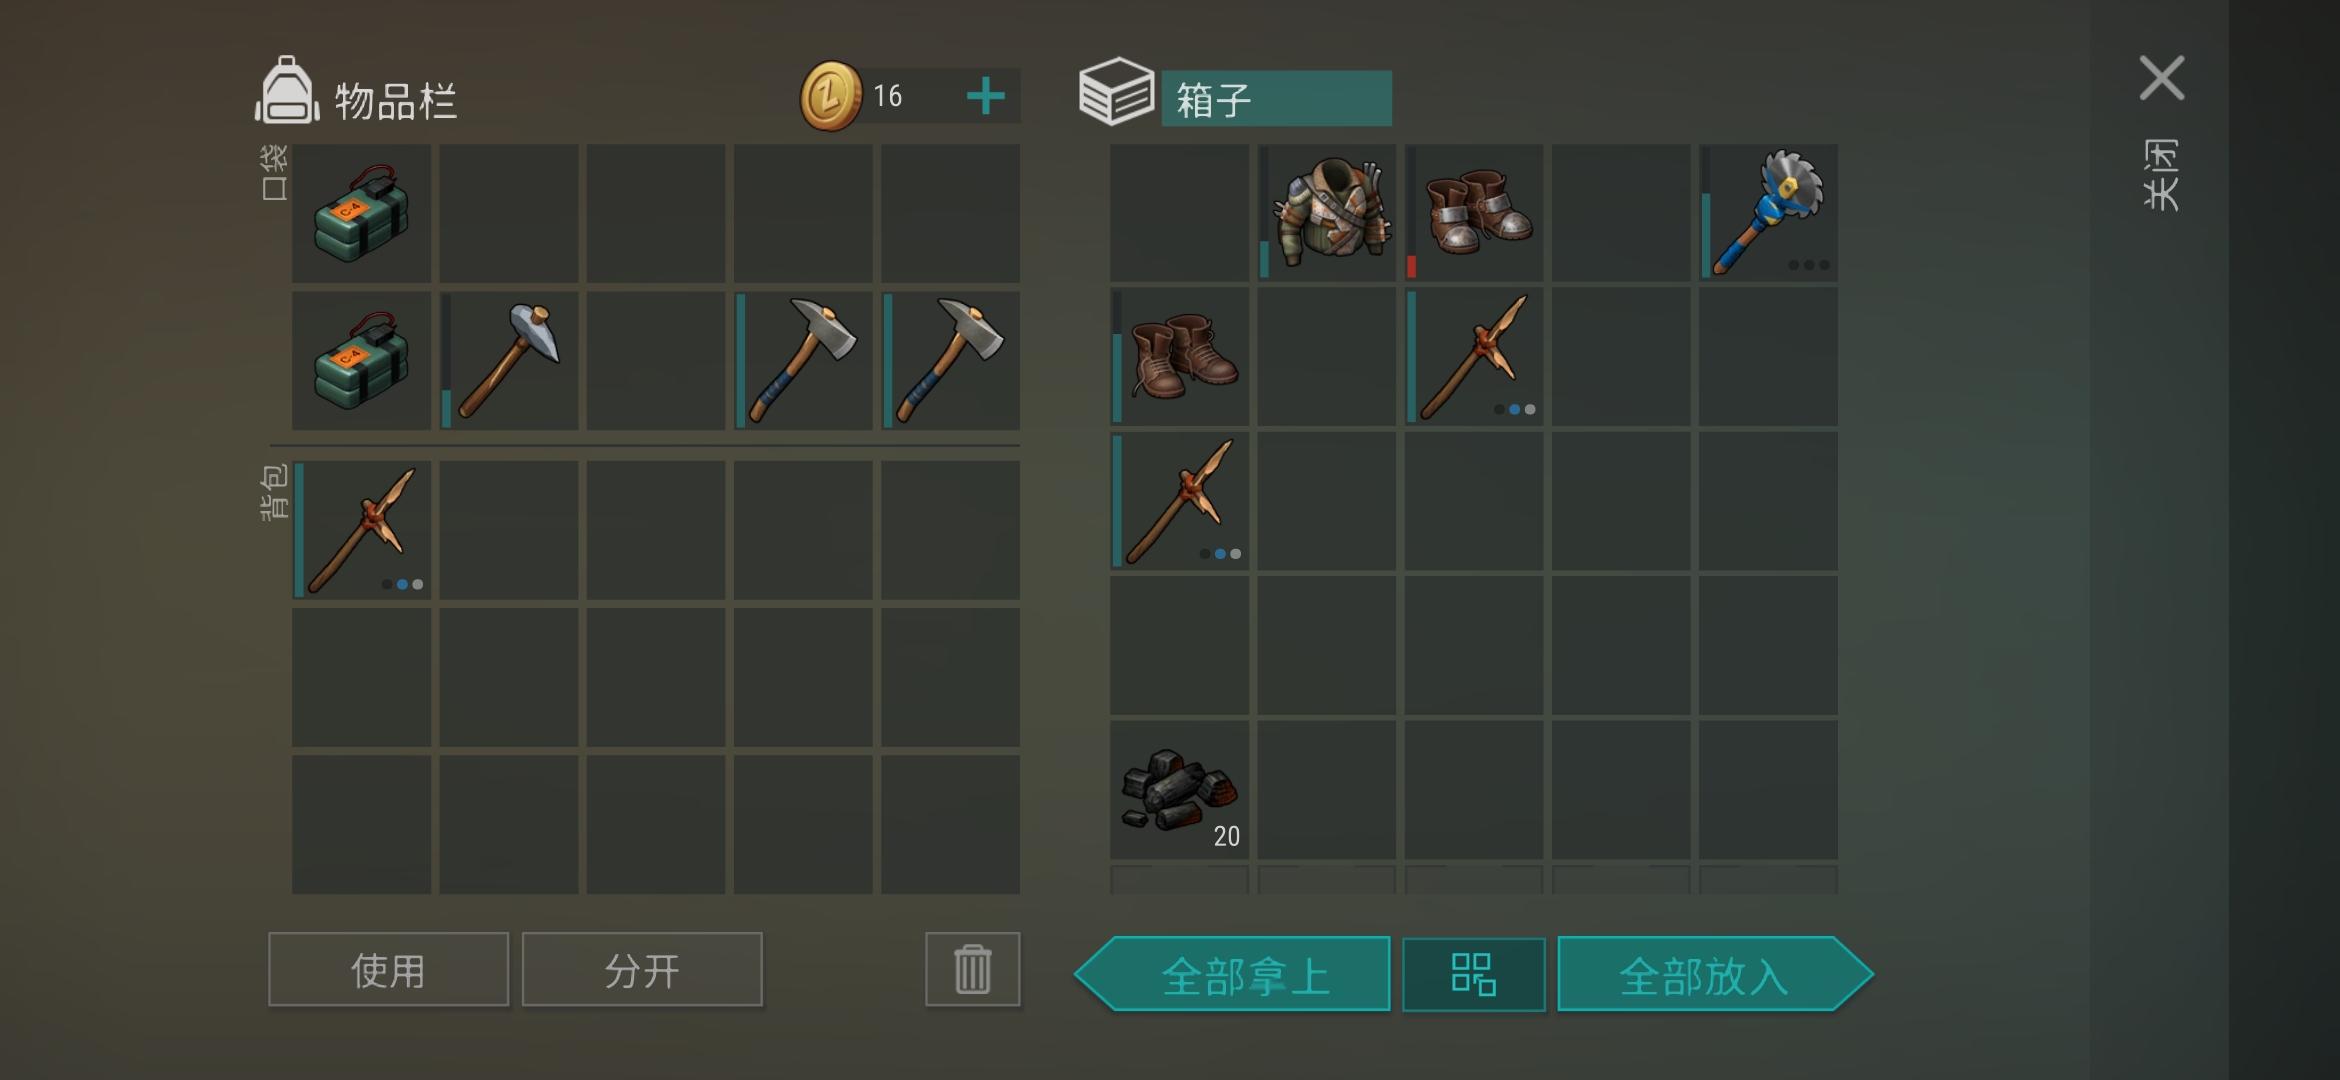This screenshot has width=2340, height=1080.
Task: Click the trash can delete button
Action: (972, 969)
